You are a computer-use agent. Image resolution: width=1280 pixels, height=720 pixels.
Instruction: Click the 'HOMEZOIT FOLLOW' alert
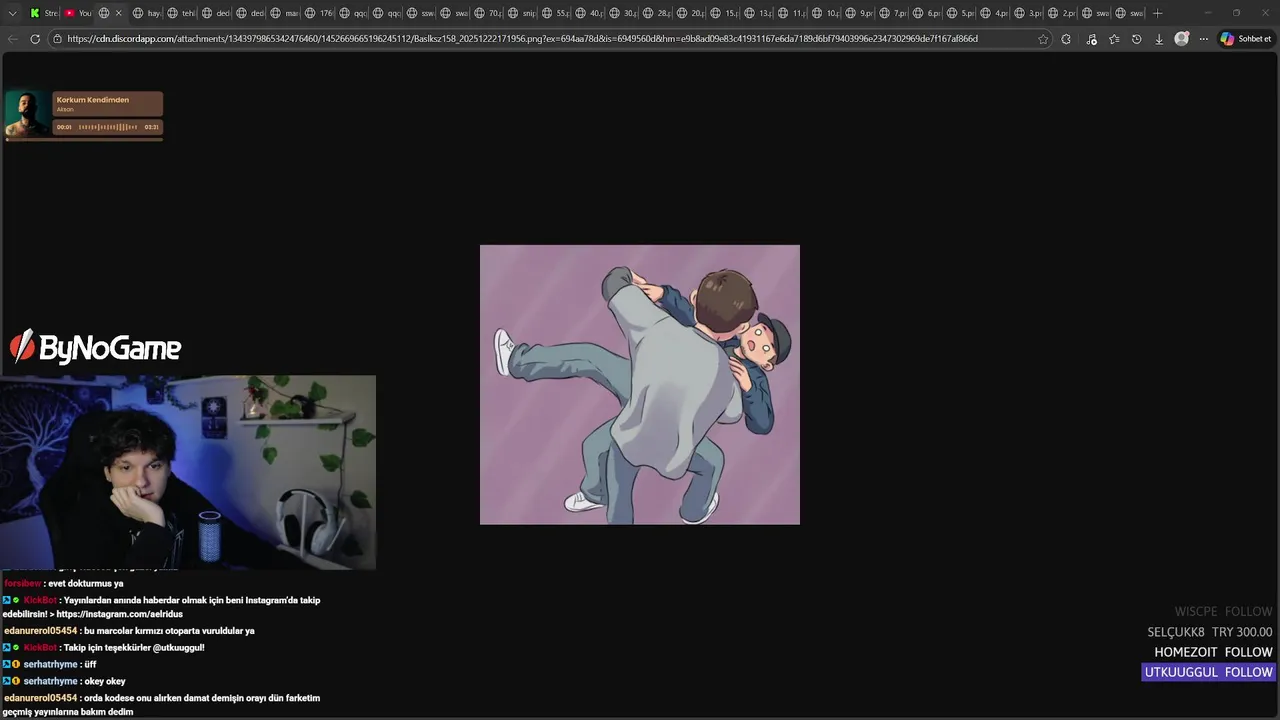click(x=1213, y=652)
